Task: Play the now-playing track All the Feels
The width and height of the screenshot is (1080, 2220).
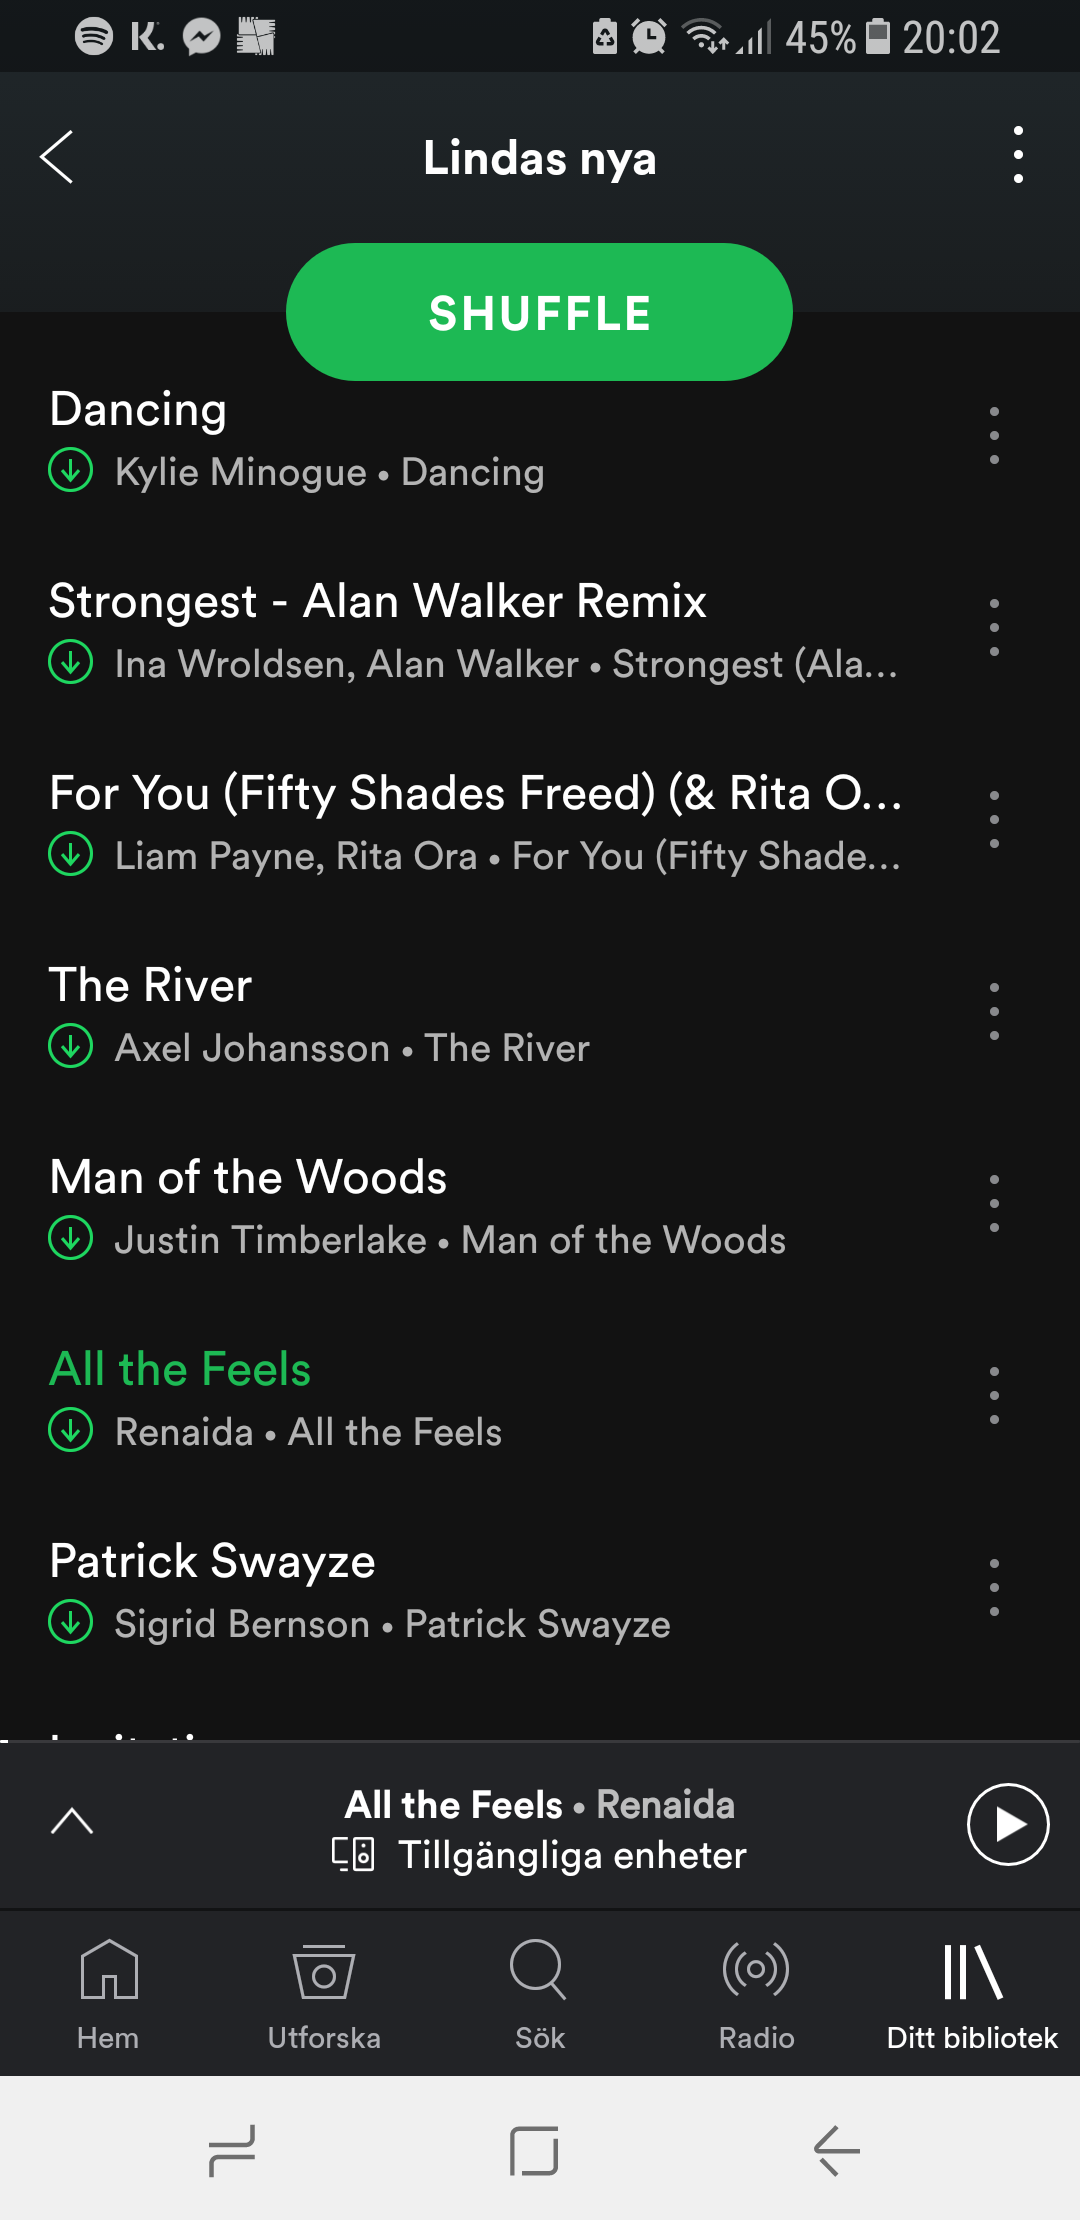Action: tap(1008, 1824)
